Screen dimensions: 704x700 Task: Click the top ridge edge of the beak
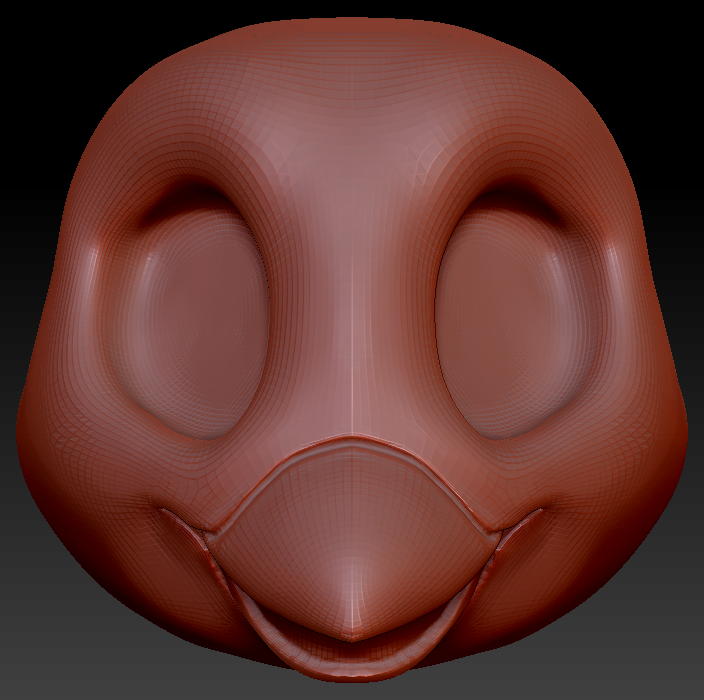[x=350, y=438]
